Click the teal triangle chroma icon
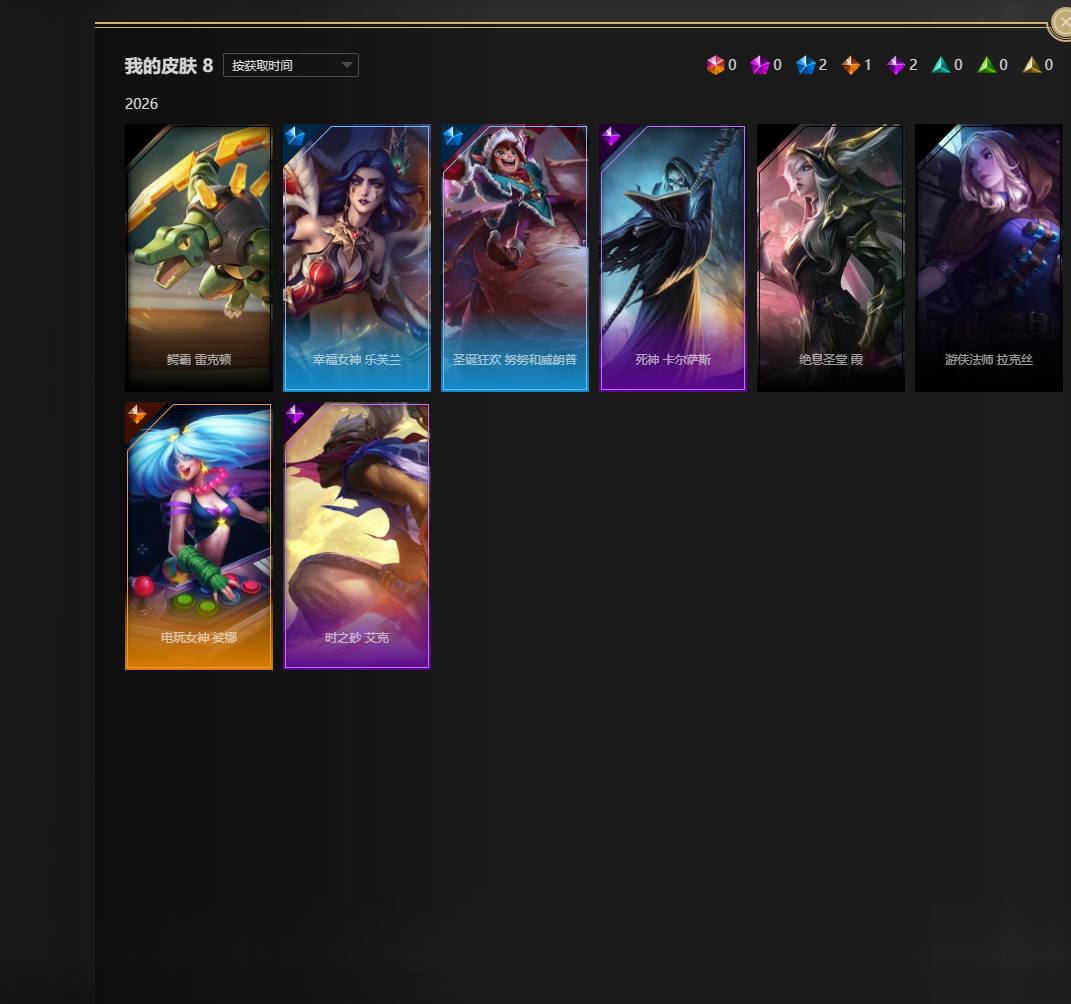Viewport: 1071px width, 1004px height. (941, 65)
